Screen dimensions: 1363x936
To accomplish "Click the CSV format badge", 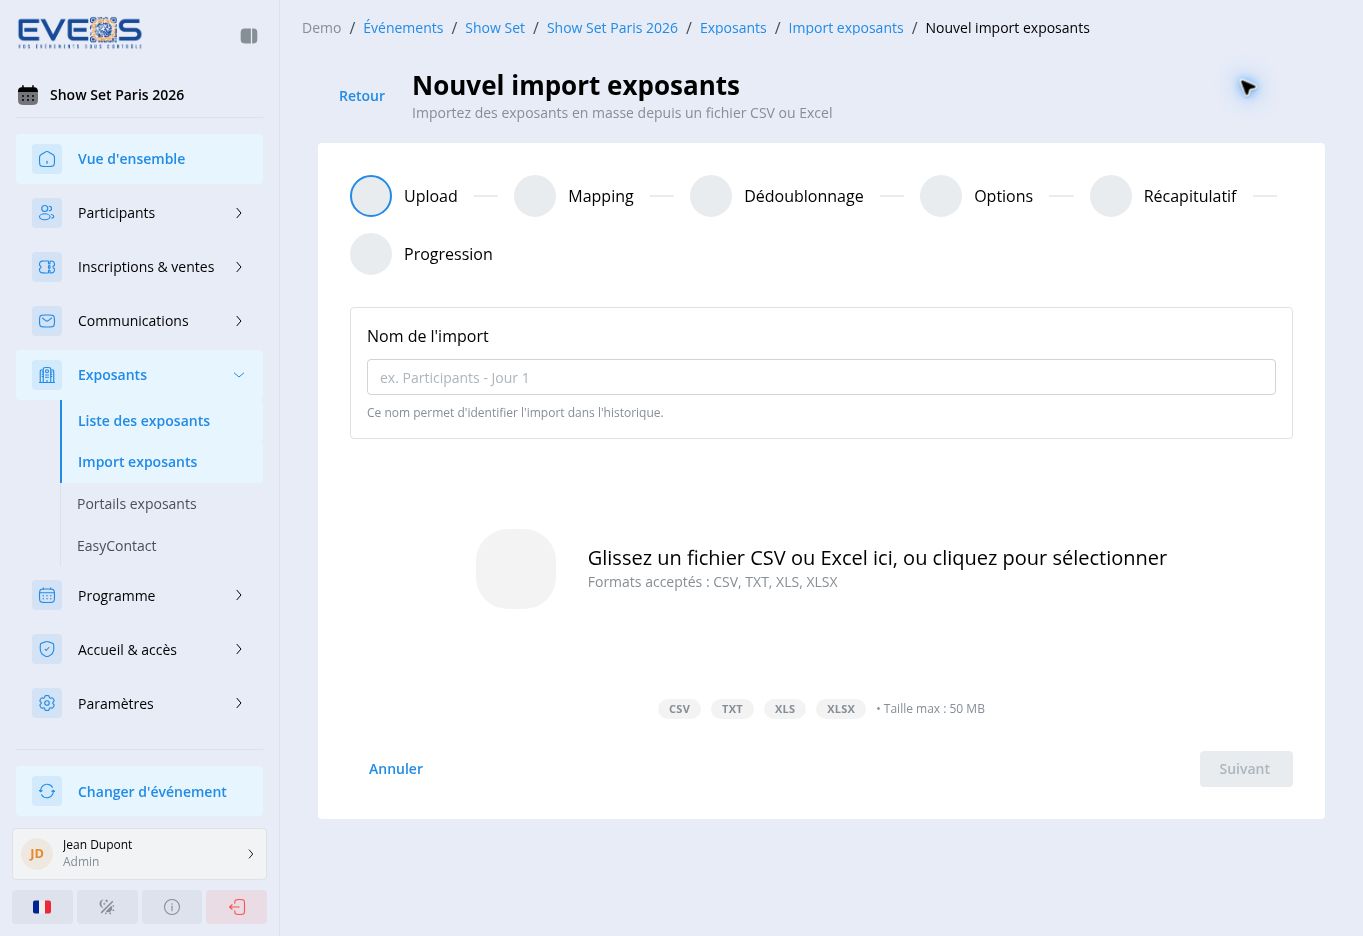I will (x=680, y=709).
